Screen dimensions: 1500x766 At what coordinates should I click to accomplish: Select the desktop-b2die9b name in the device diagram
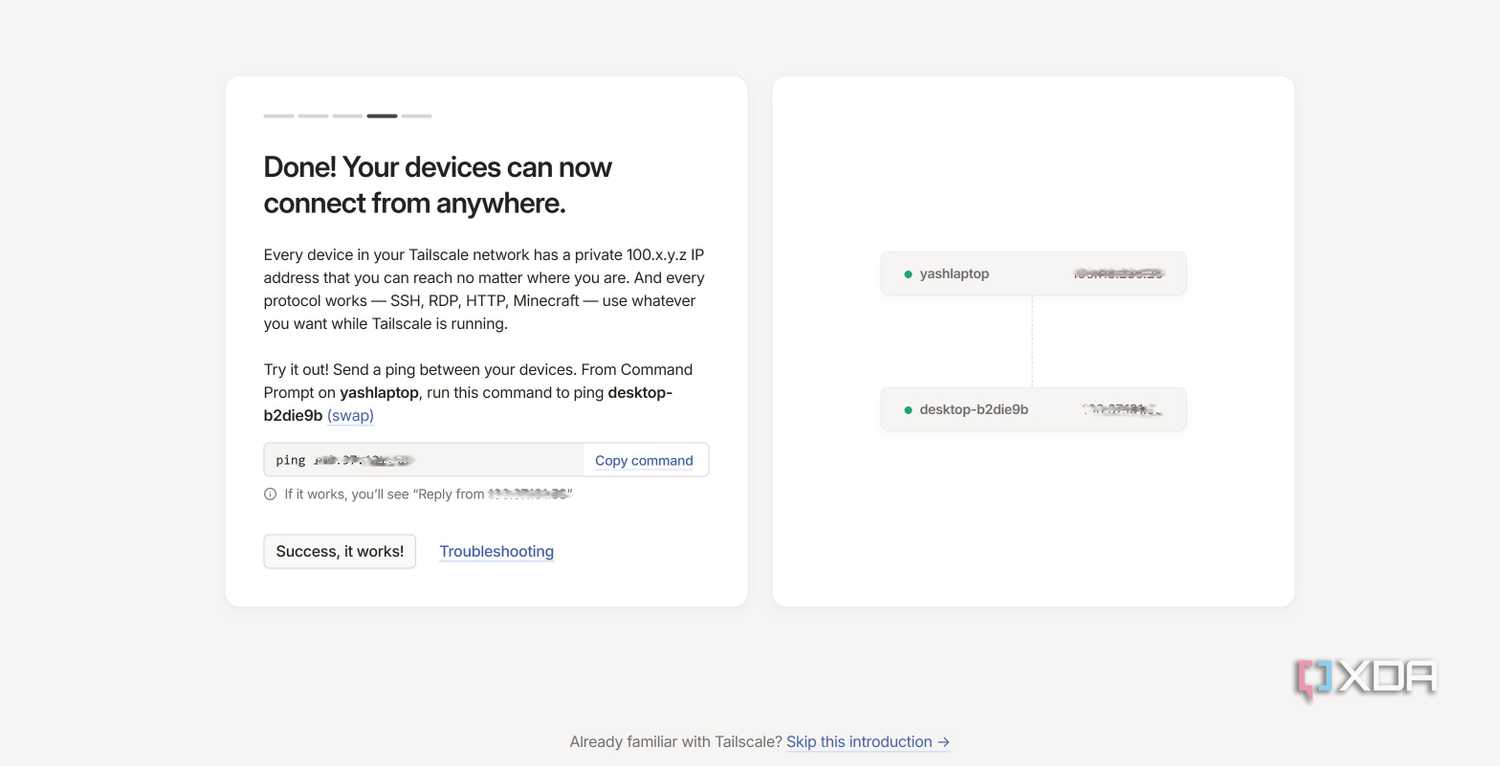pos(974,410)
